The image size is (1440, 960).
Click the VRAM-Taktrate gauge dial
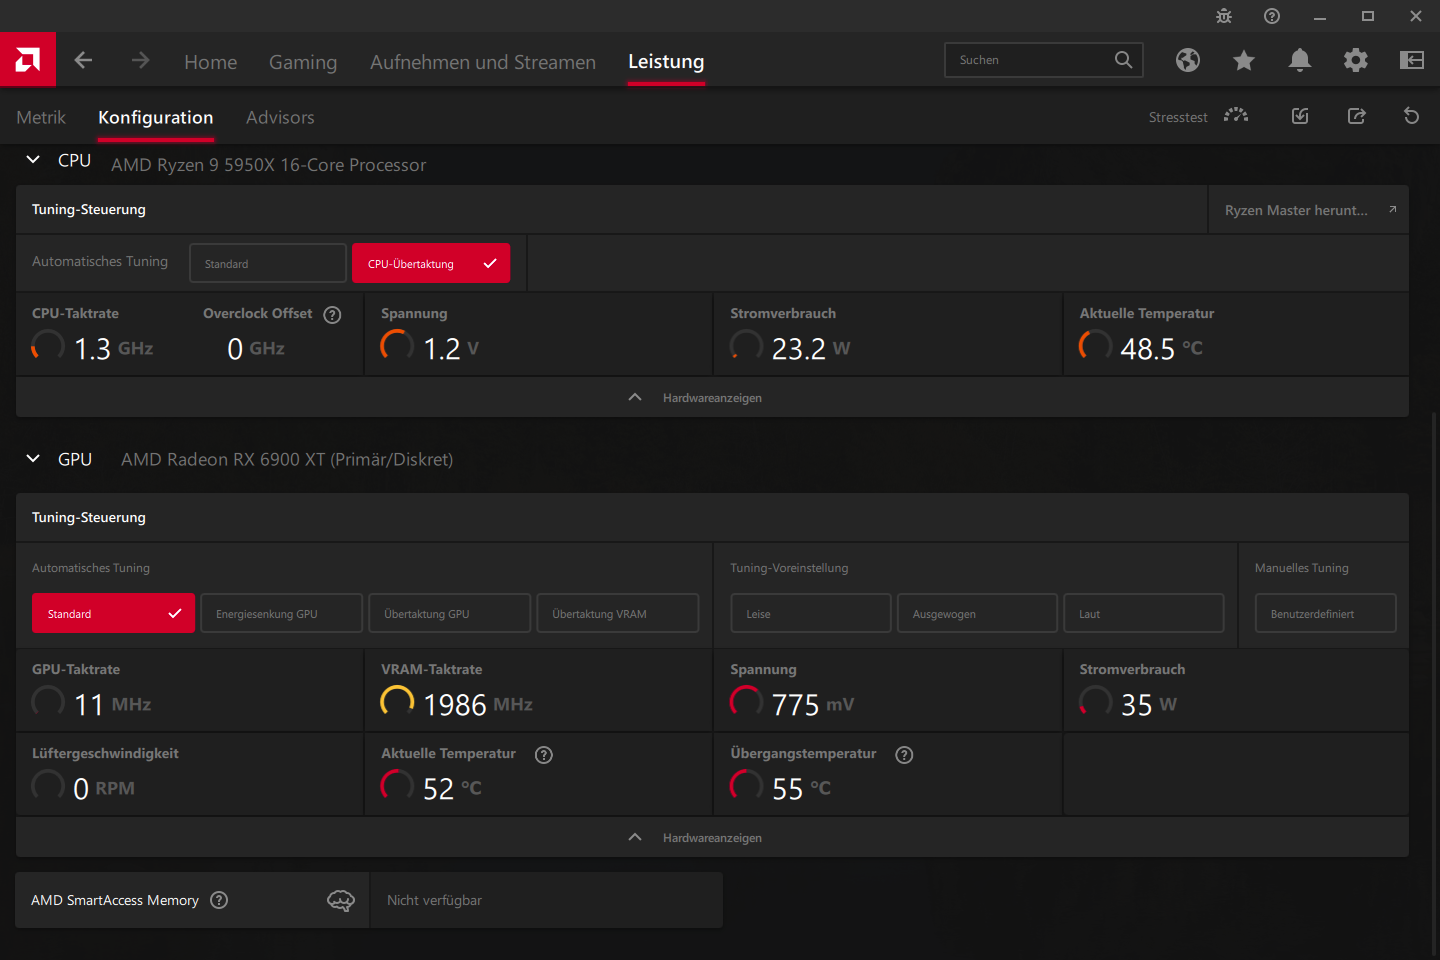[x=397, y=702]
